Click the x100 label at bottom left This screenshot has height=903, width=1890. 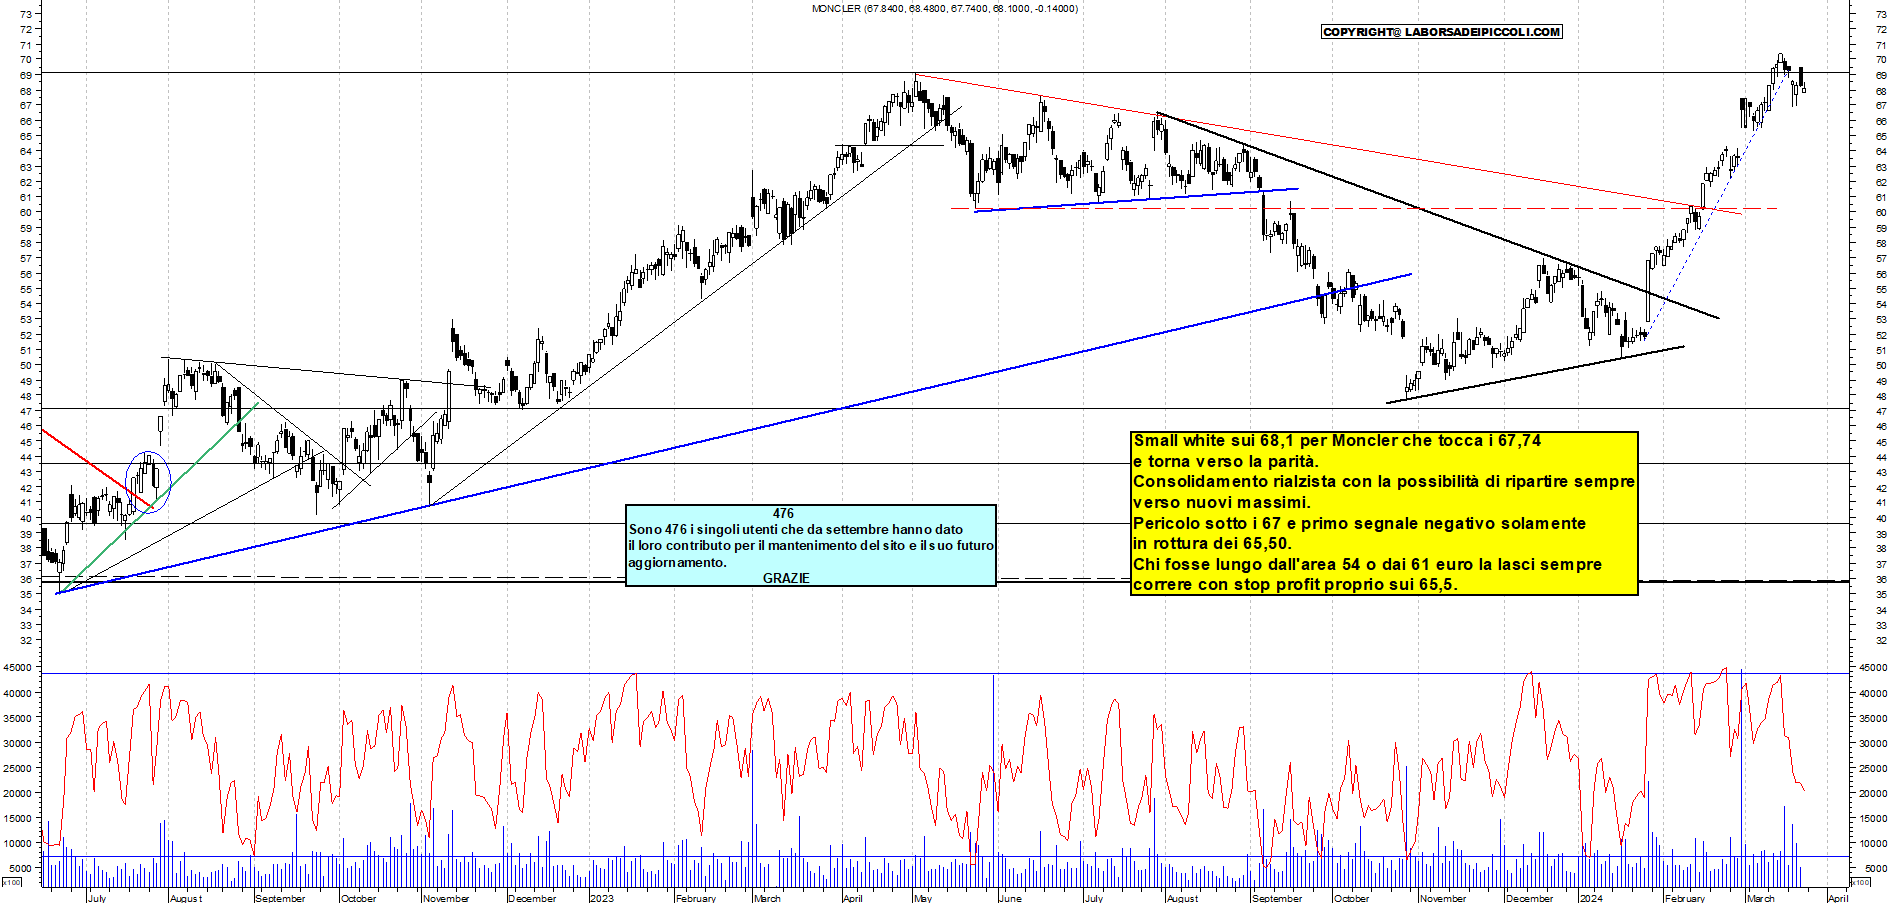12,882
